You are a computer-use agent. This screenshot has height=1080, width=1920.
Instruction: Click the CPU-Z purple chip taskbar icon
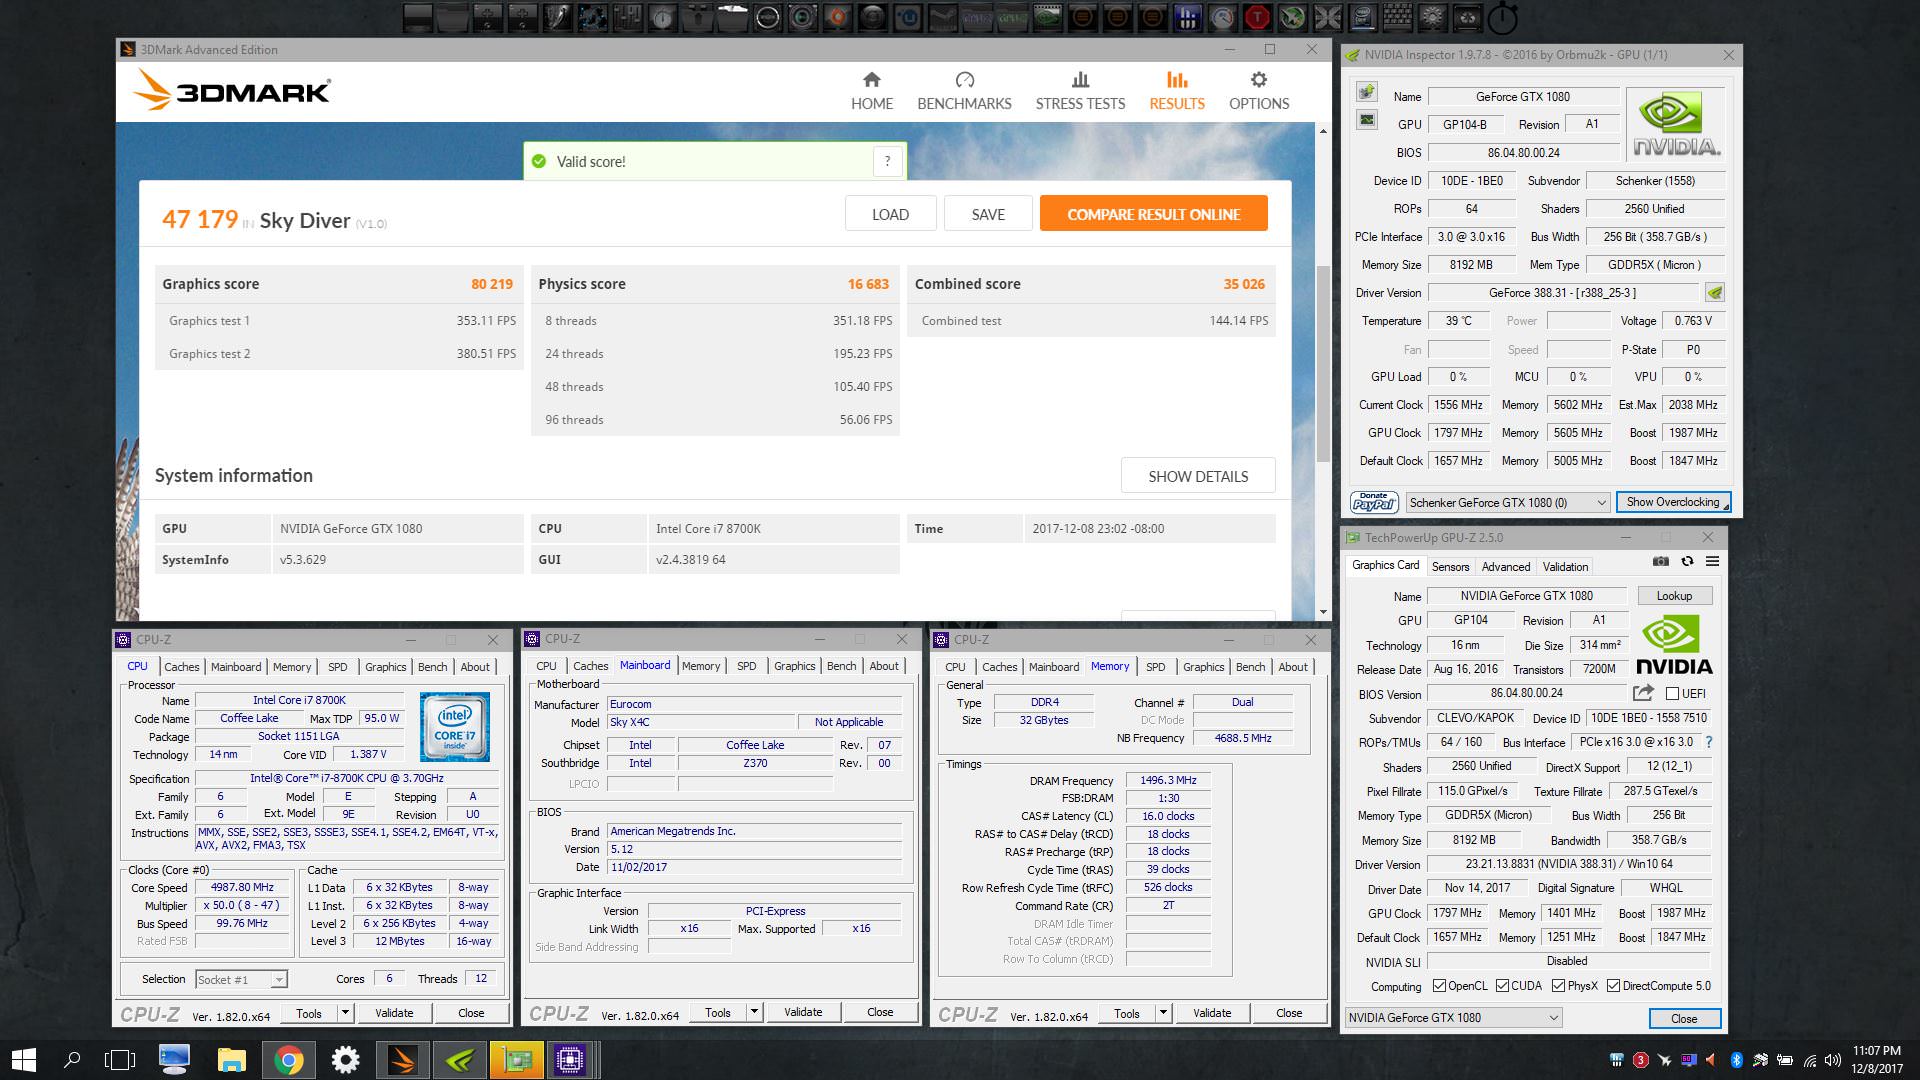(x=571, y=1059)
